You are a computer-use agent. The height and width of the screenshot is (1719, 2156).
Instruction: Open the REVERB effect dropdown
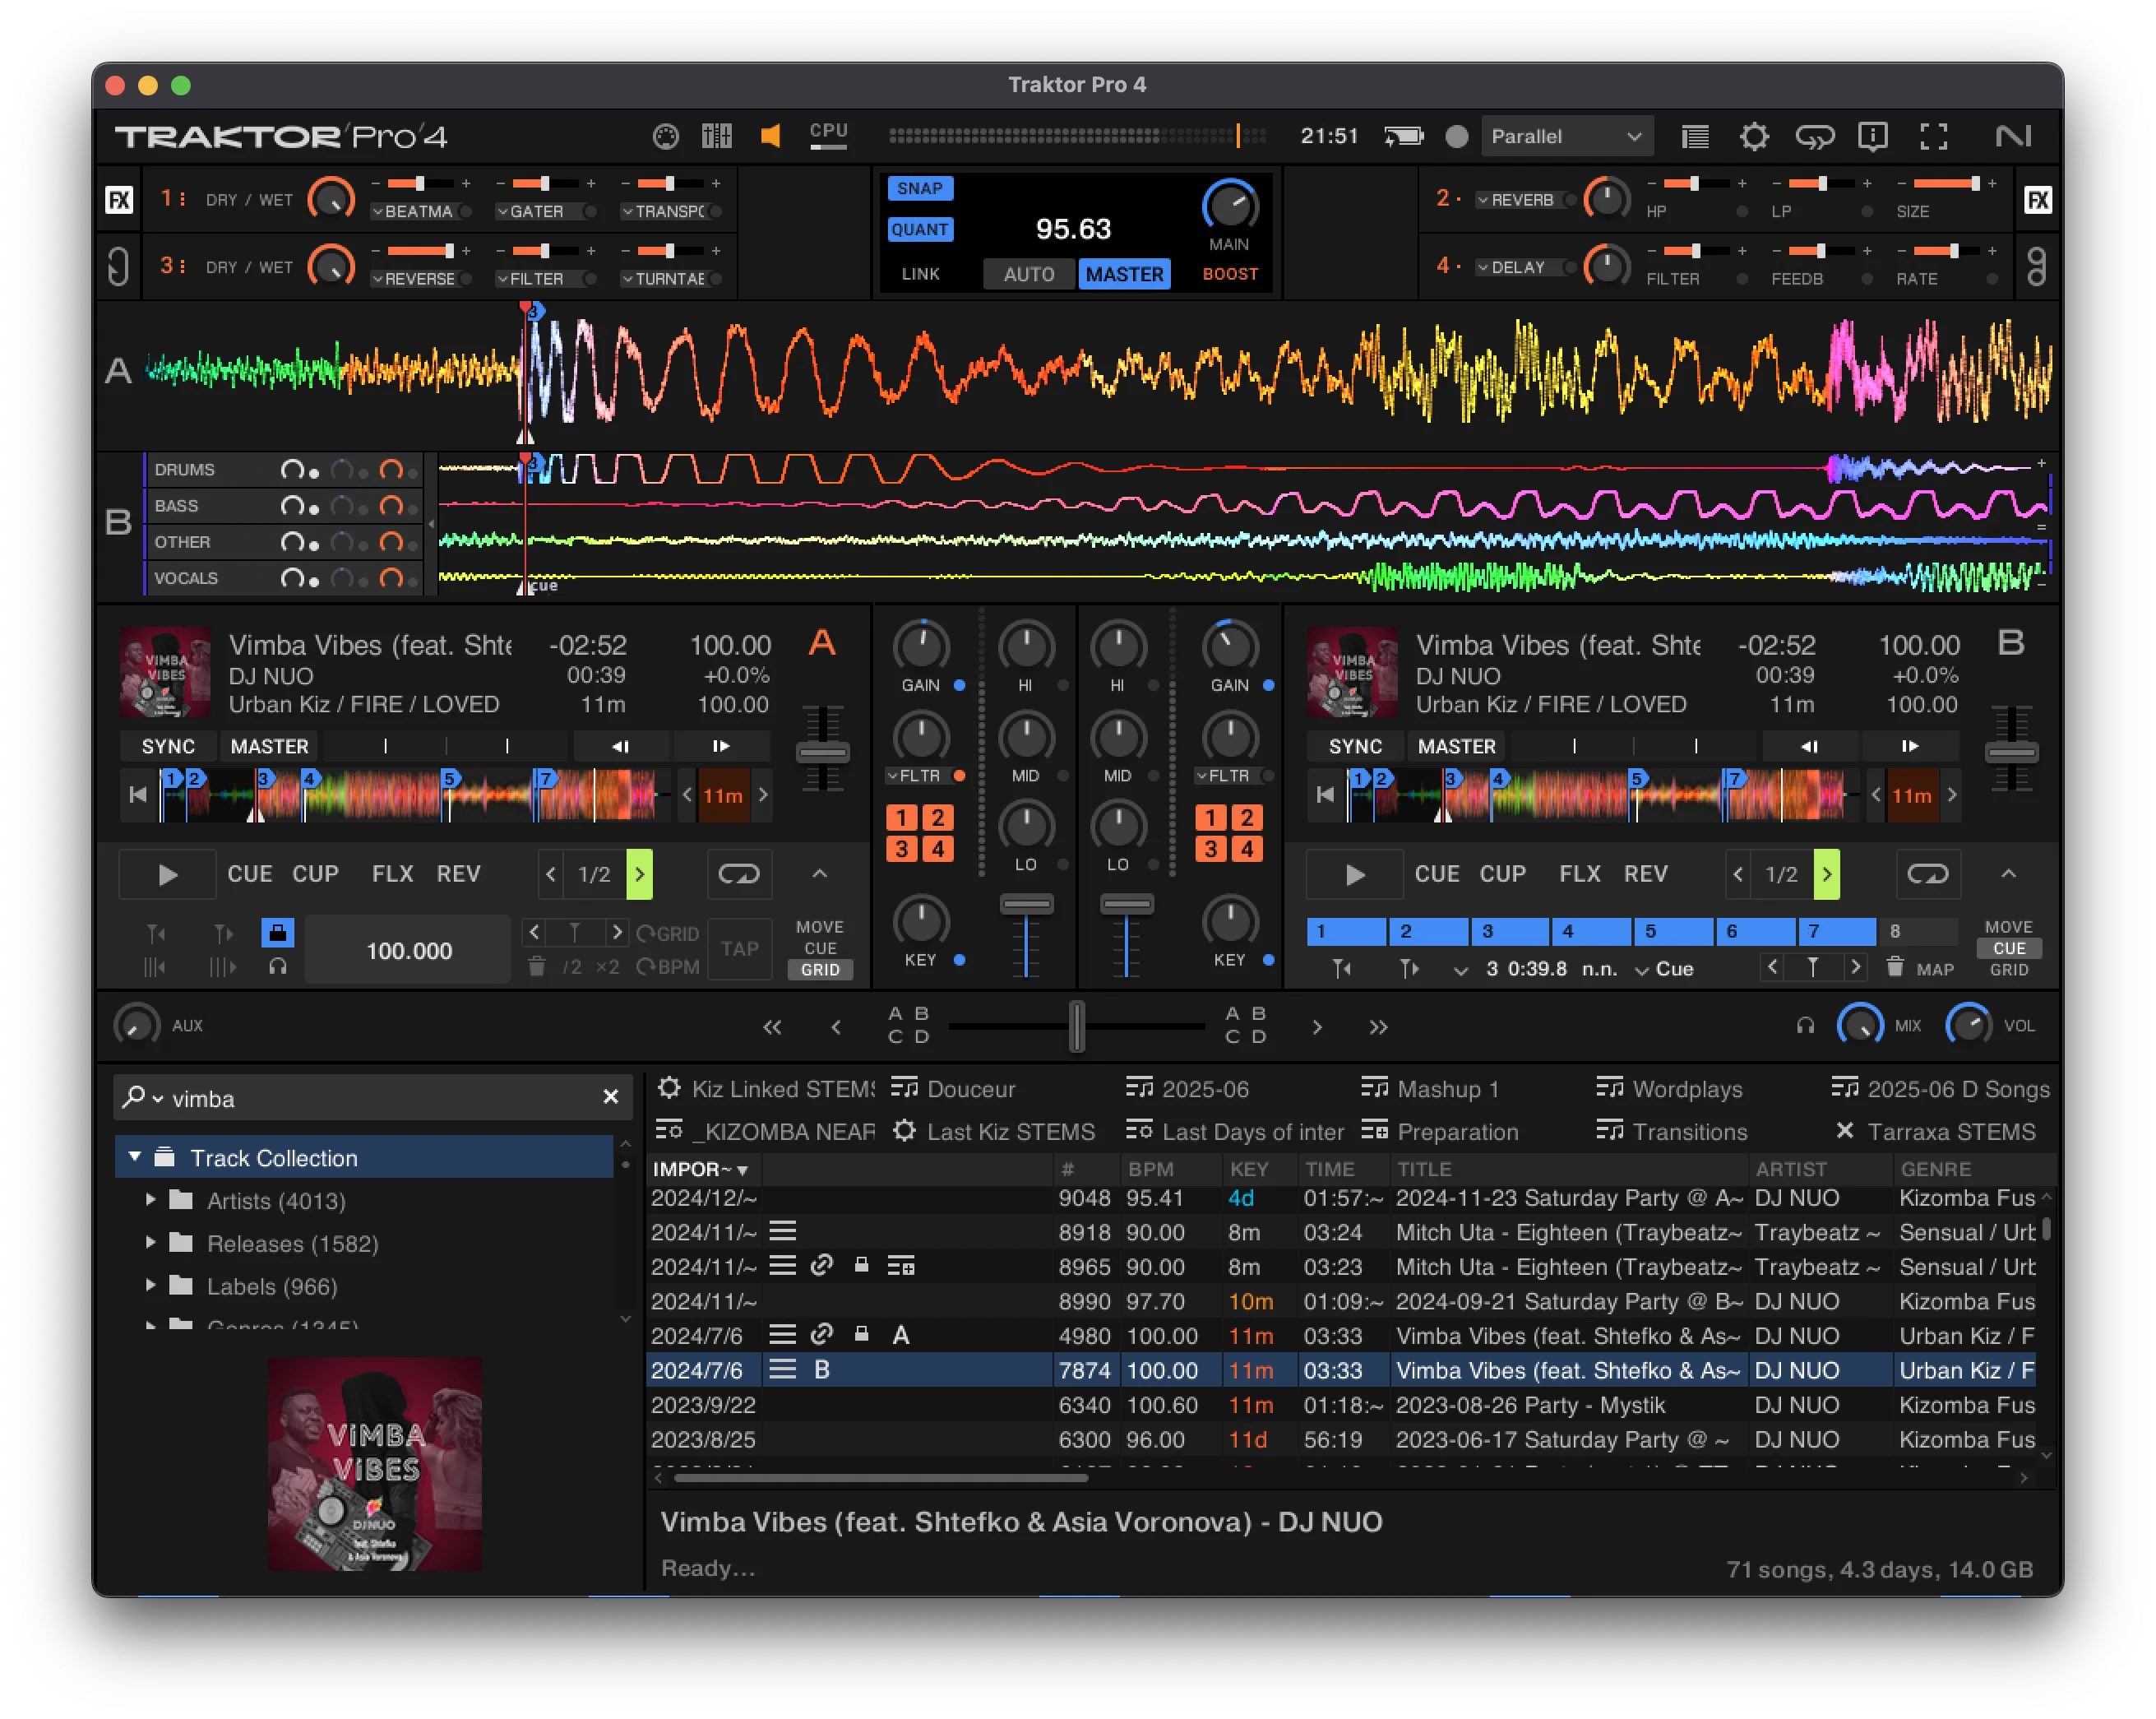pyautogui.click(x=1516, y=200)
